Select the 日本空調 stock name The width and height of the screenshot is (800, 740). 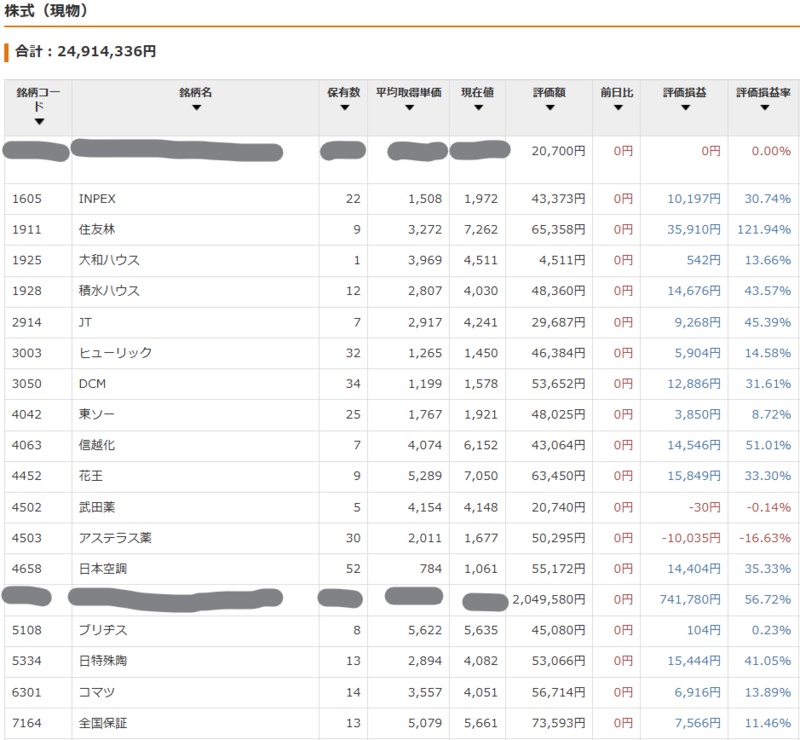pyautogui.click(x=103, y=569)
